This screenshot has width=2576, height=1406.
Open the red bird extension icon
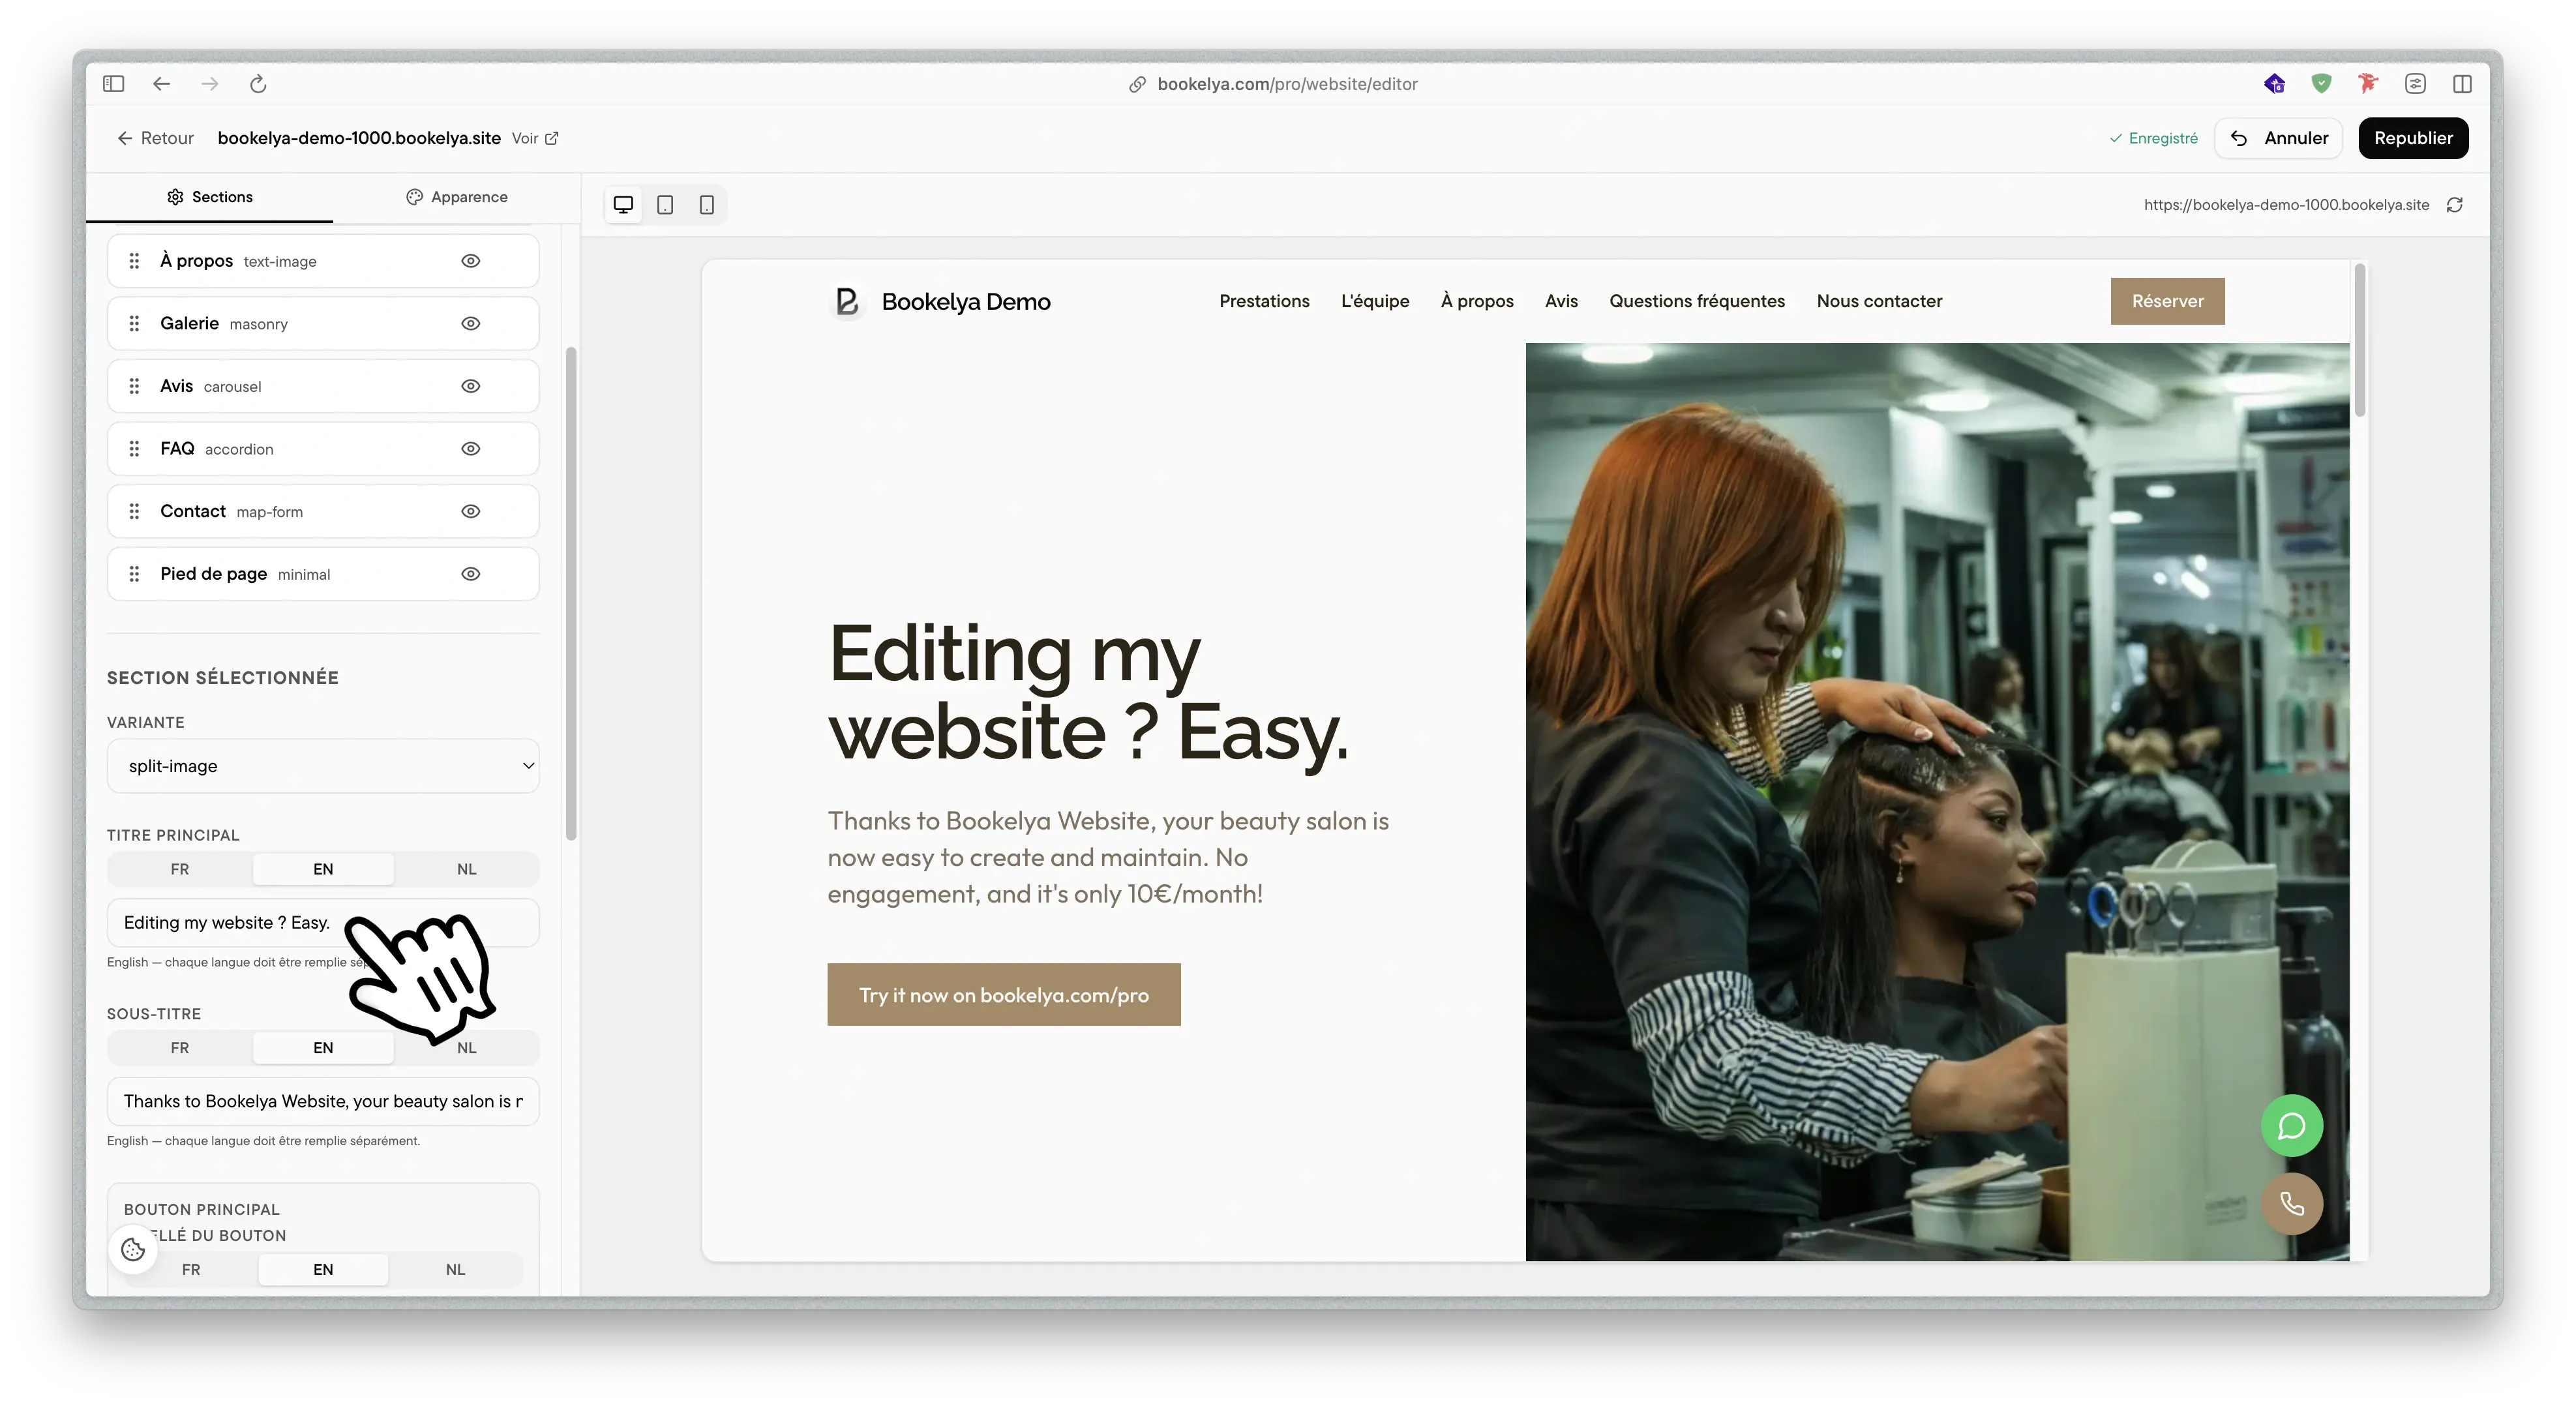tap(2367, 84)
